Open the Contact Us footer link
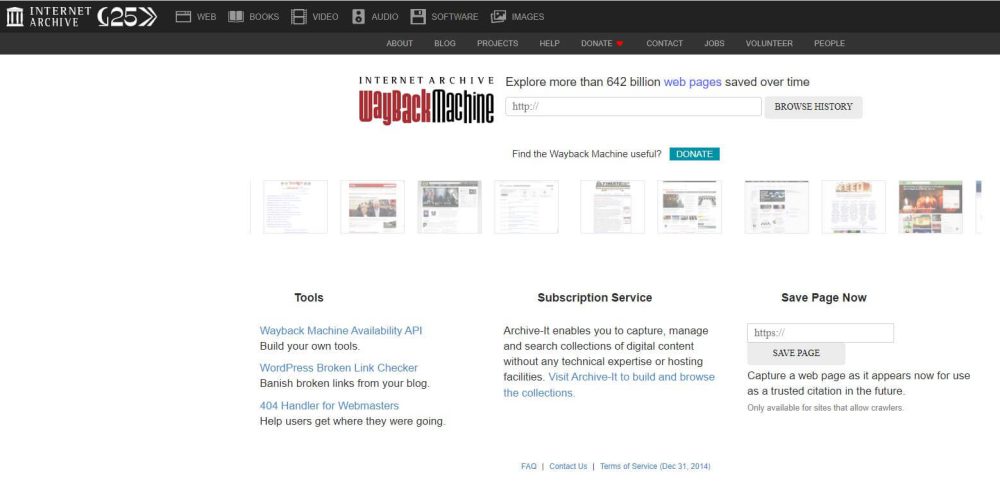The width and height of the screenshot is (1000, 487). 568,467
